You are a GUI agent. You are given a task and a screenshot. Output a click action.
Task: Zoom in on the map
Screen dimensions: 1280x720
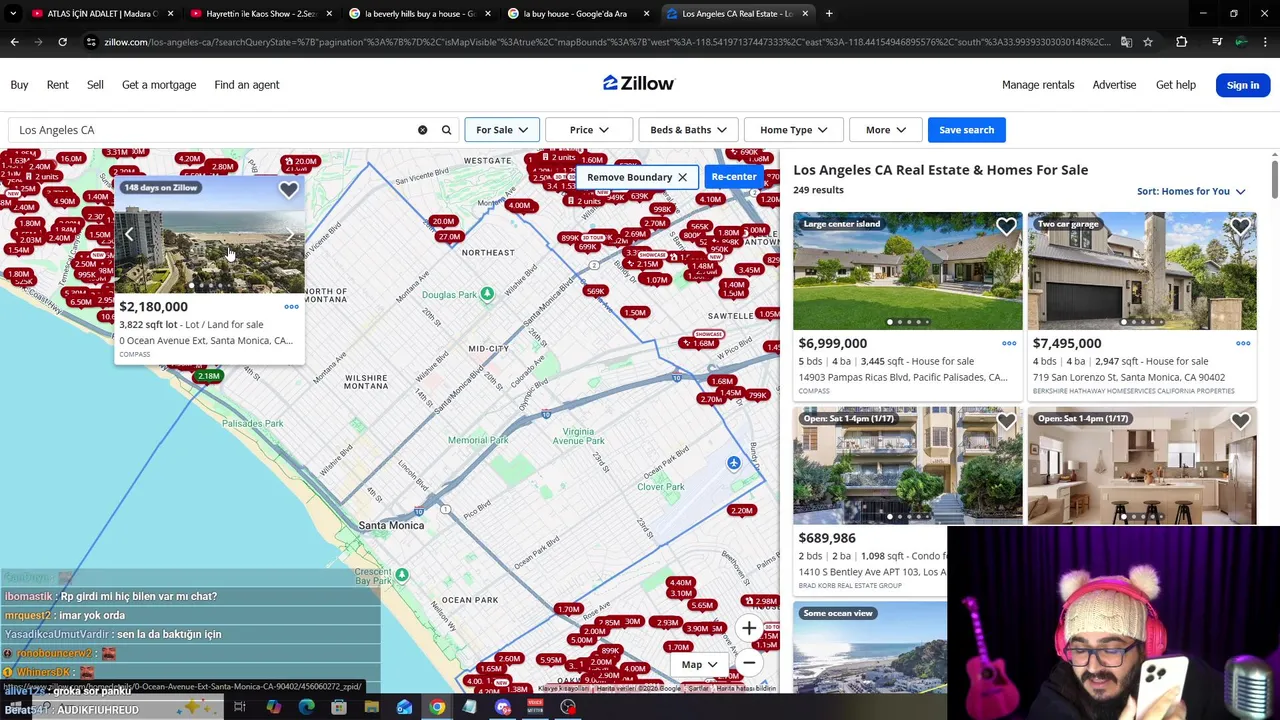(x=749, y=628)
